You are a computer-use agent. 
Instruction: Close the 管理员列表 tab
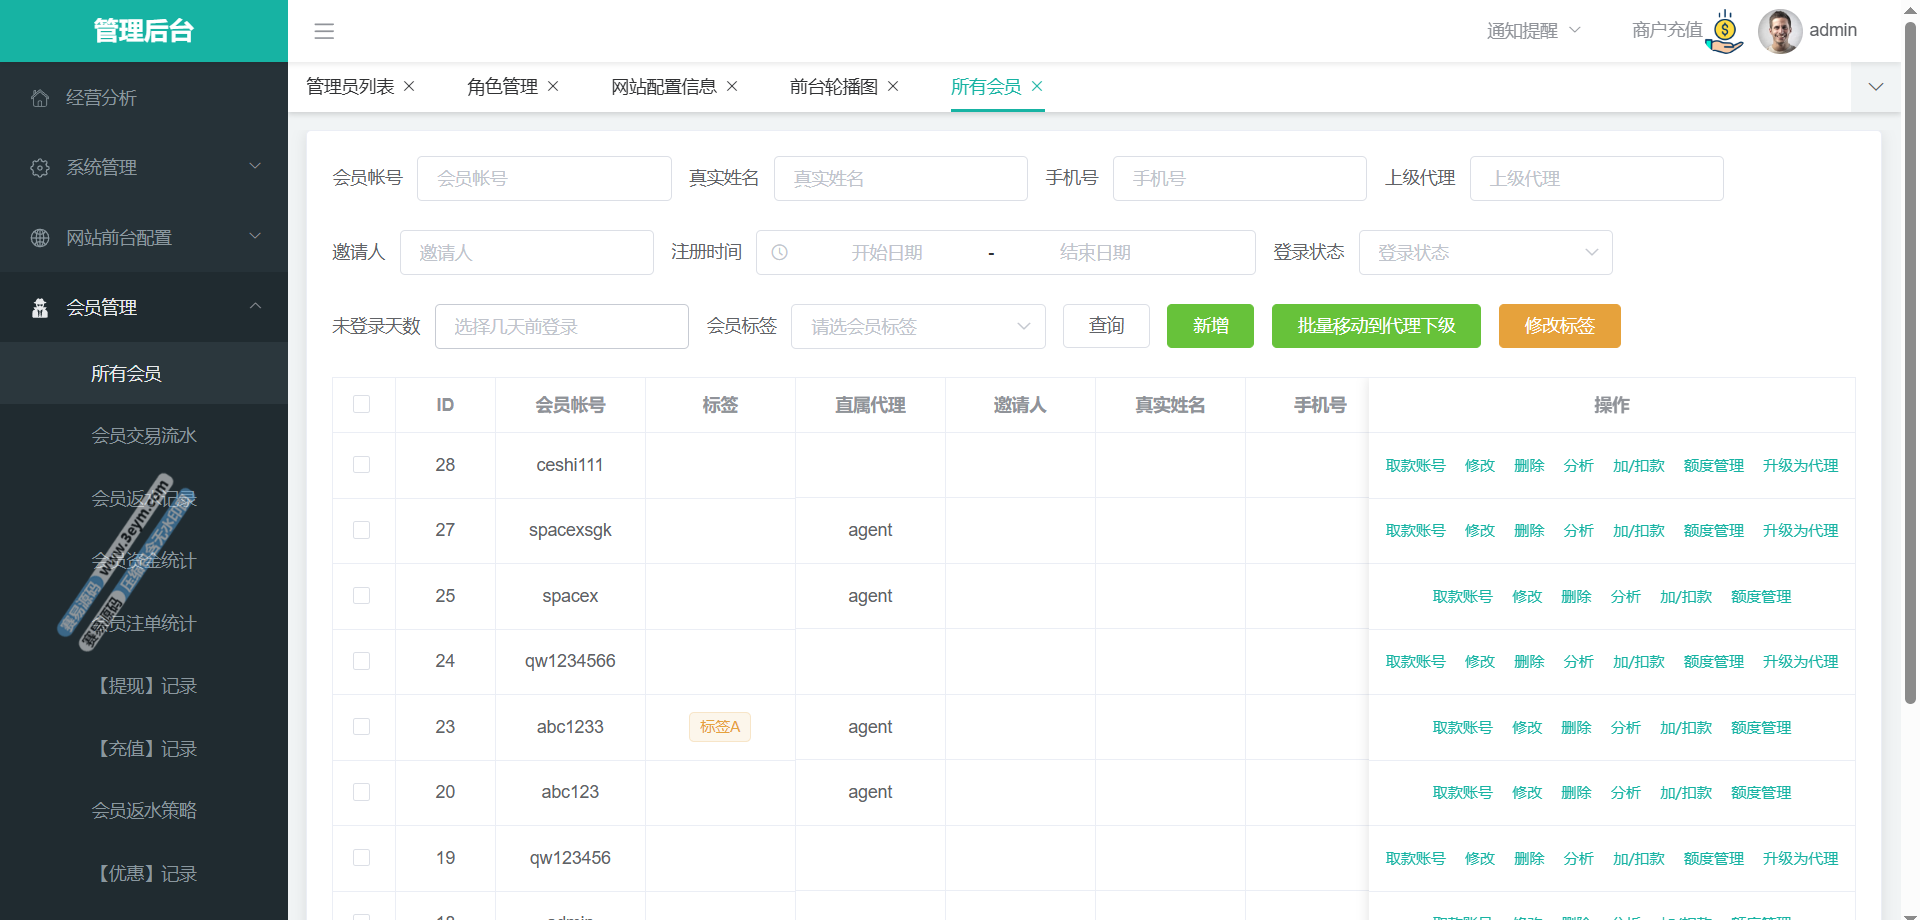click(409, 87)
